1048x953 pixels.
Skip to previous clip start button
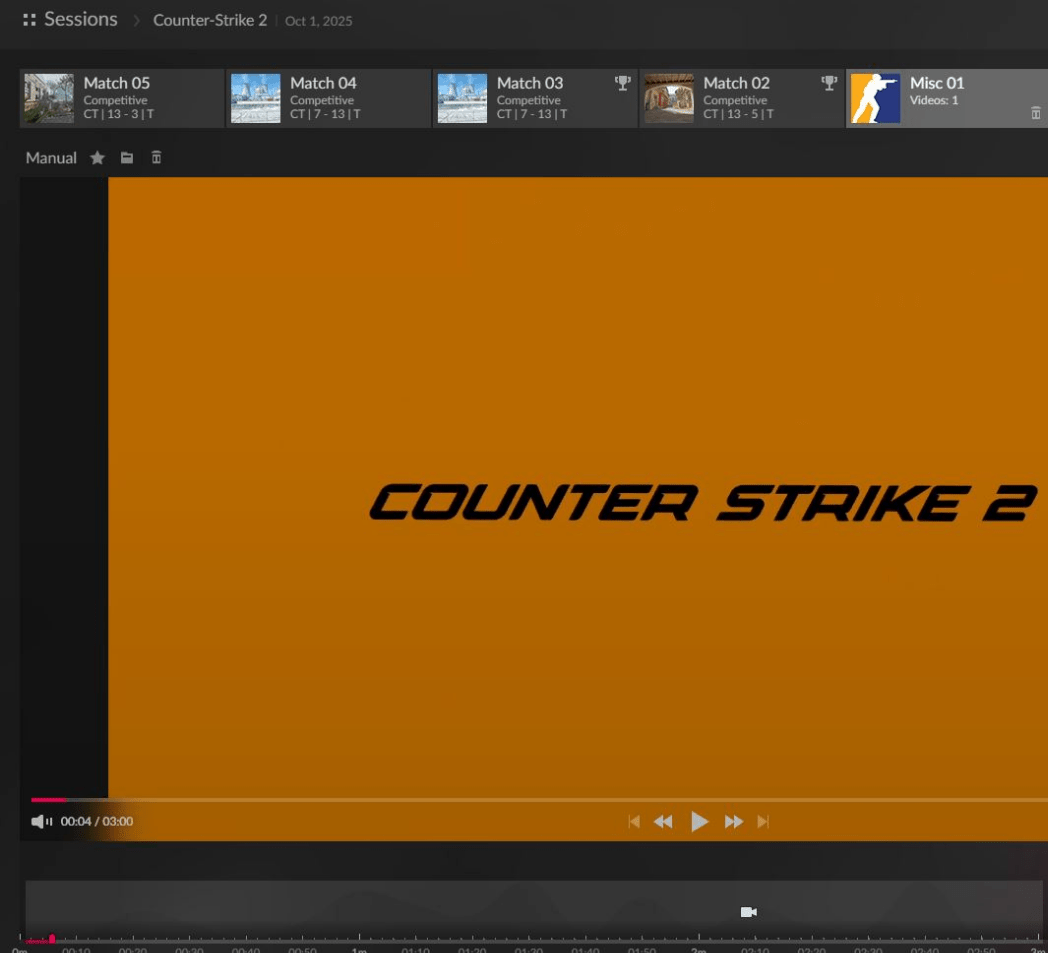coord(634,821)
